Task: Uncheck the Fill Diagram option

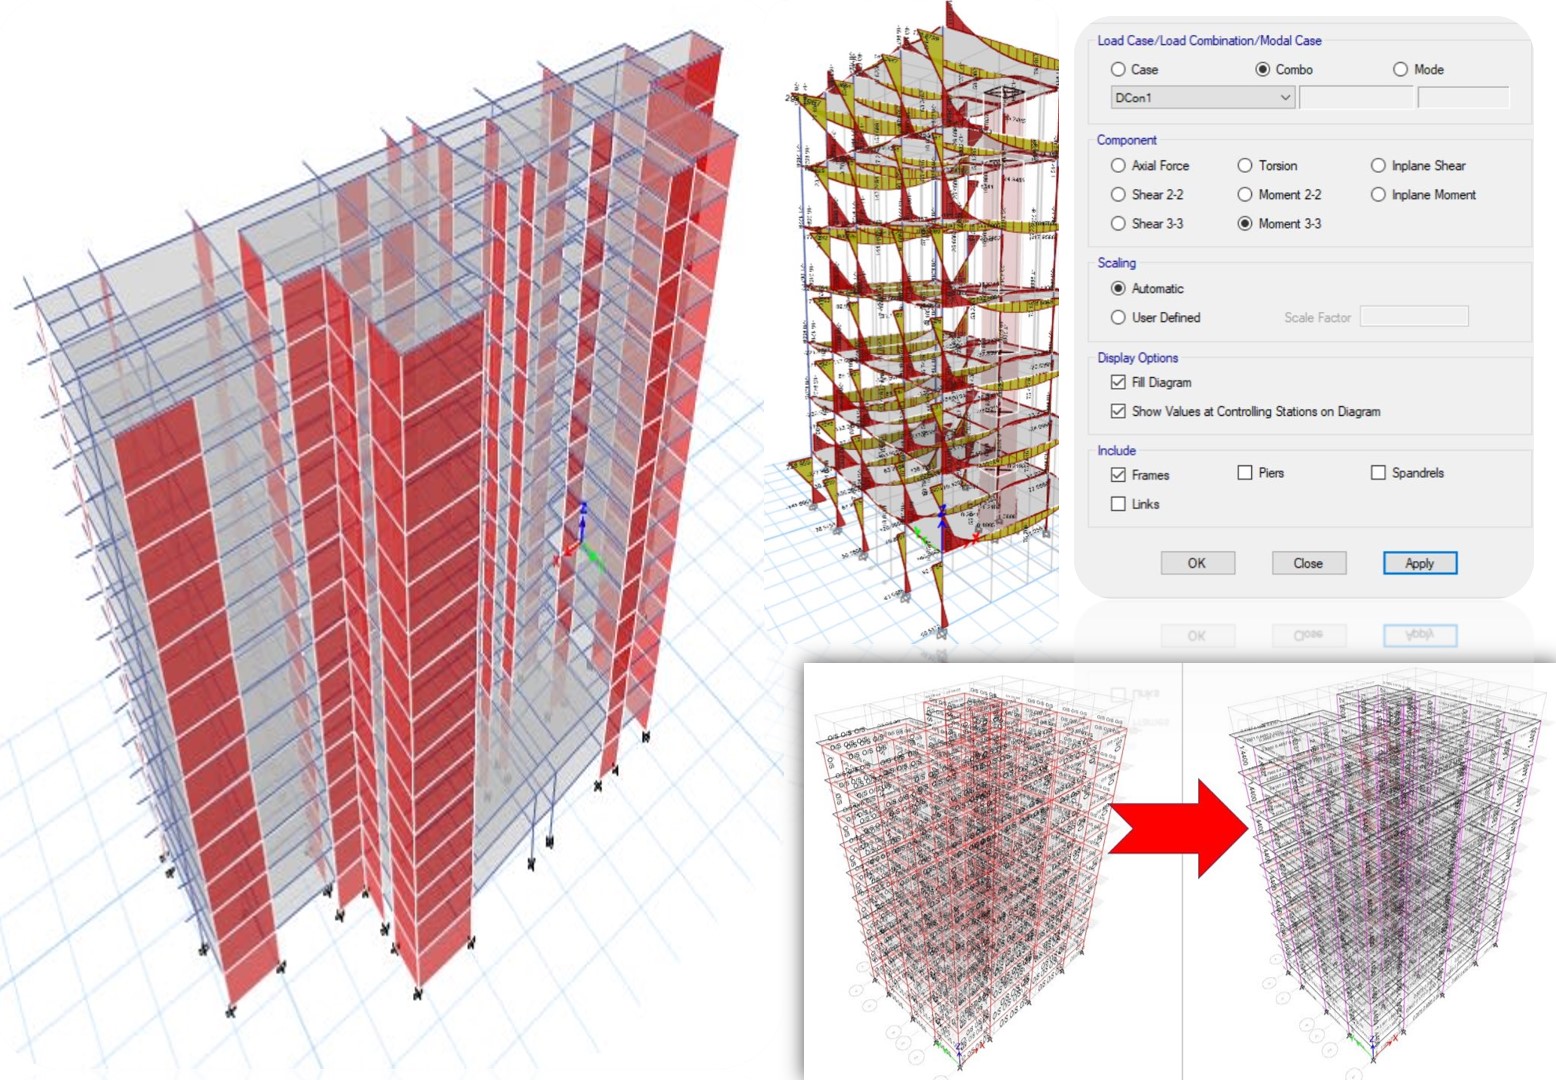Action: (x=1117, y=382)
